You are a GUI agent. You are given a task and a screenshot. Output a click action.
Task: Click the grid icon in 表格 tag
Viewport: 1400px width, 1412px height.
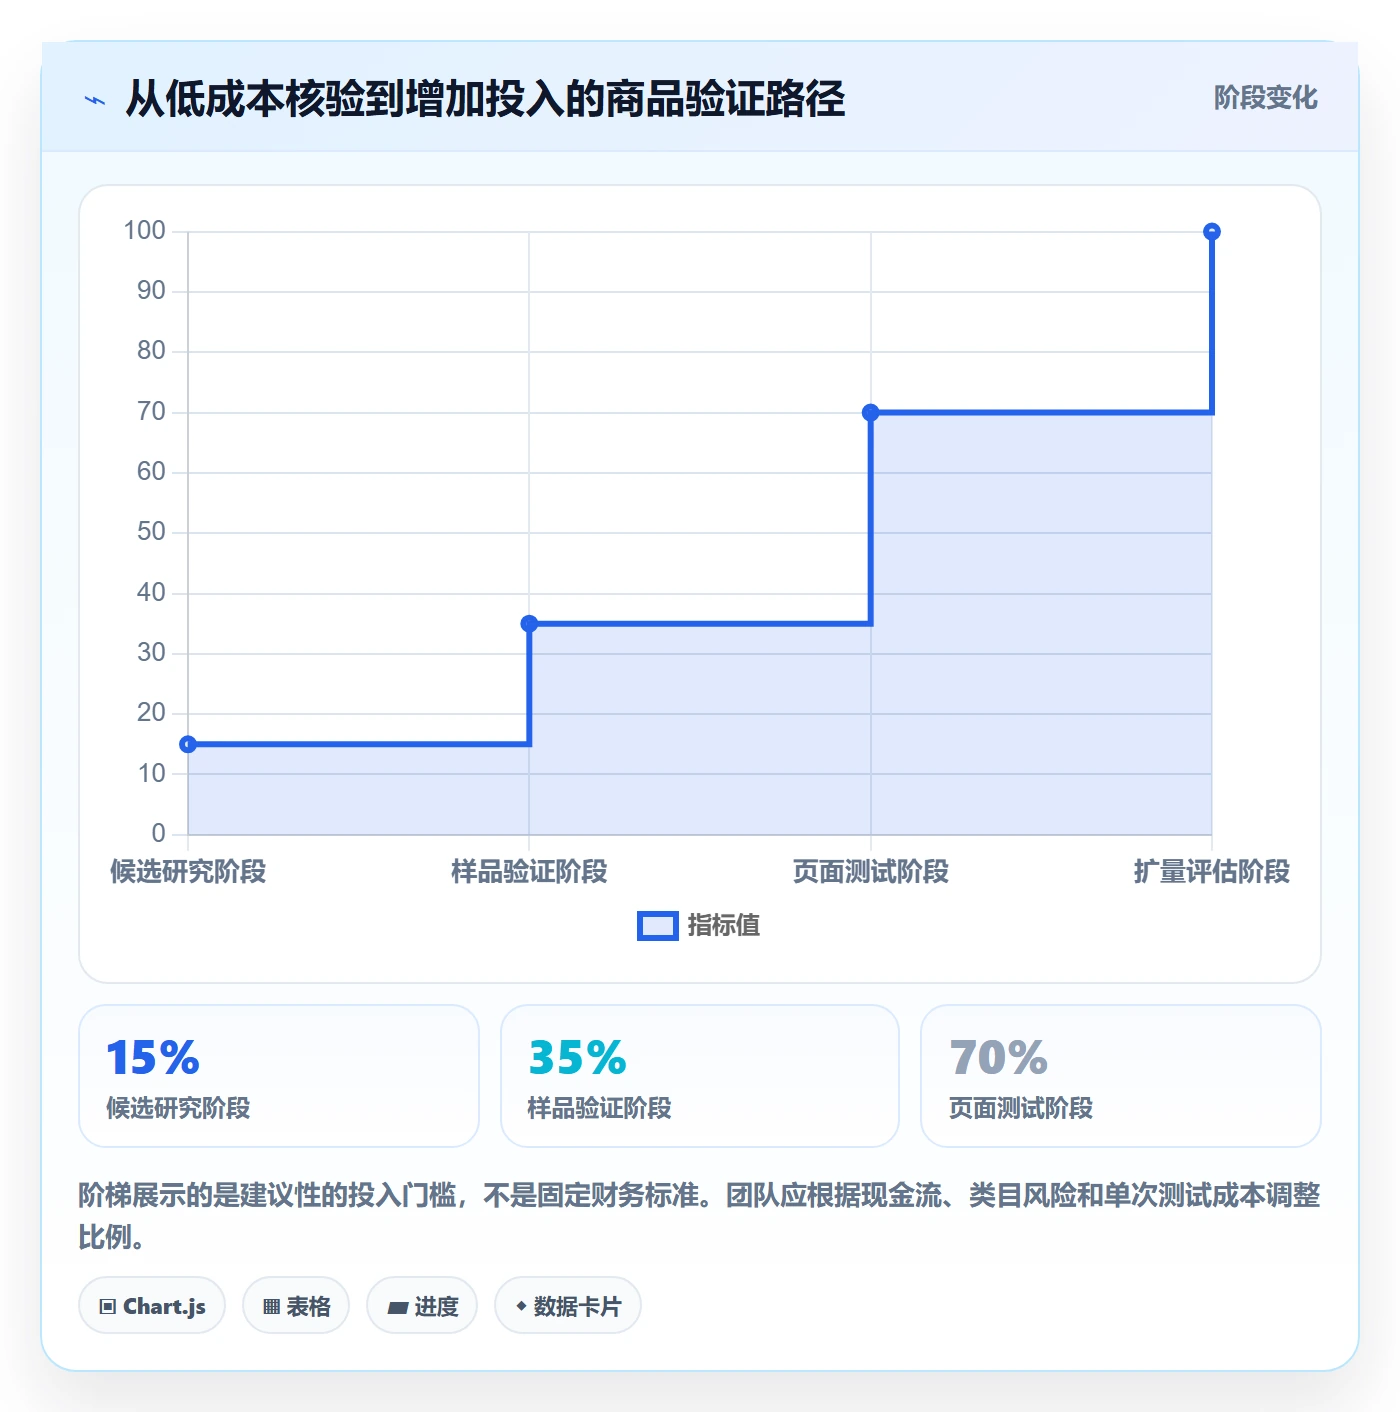point(271,1307)
